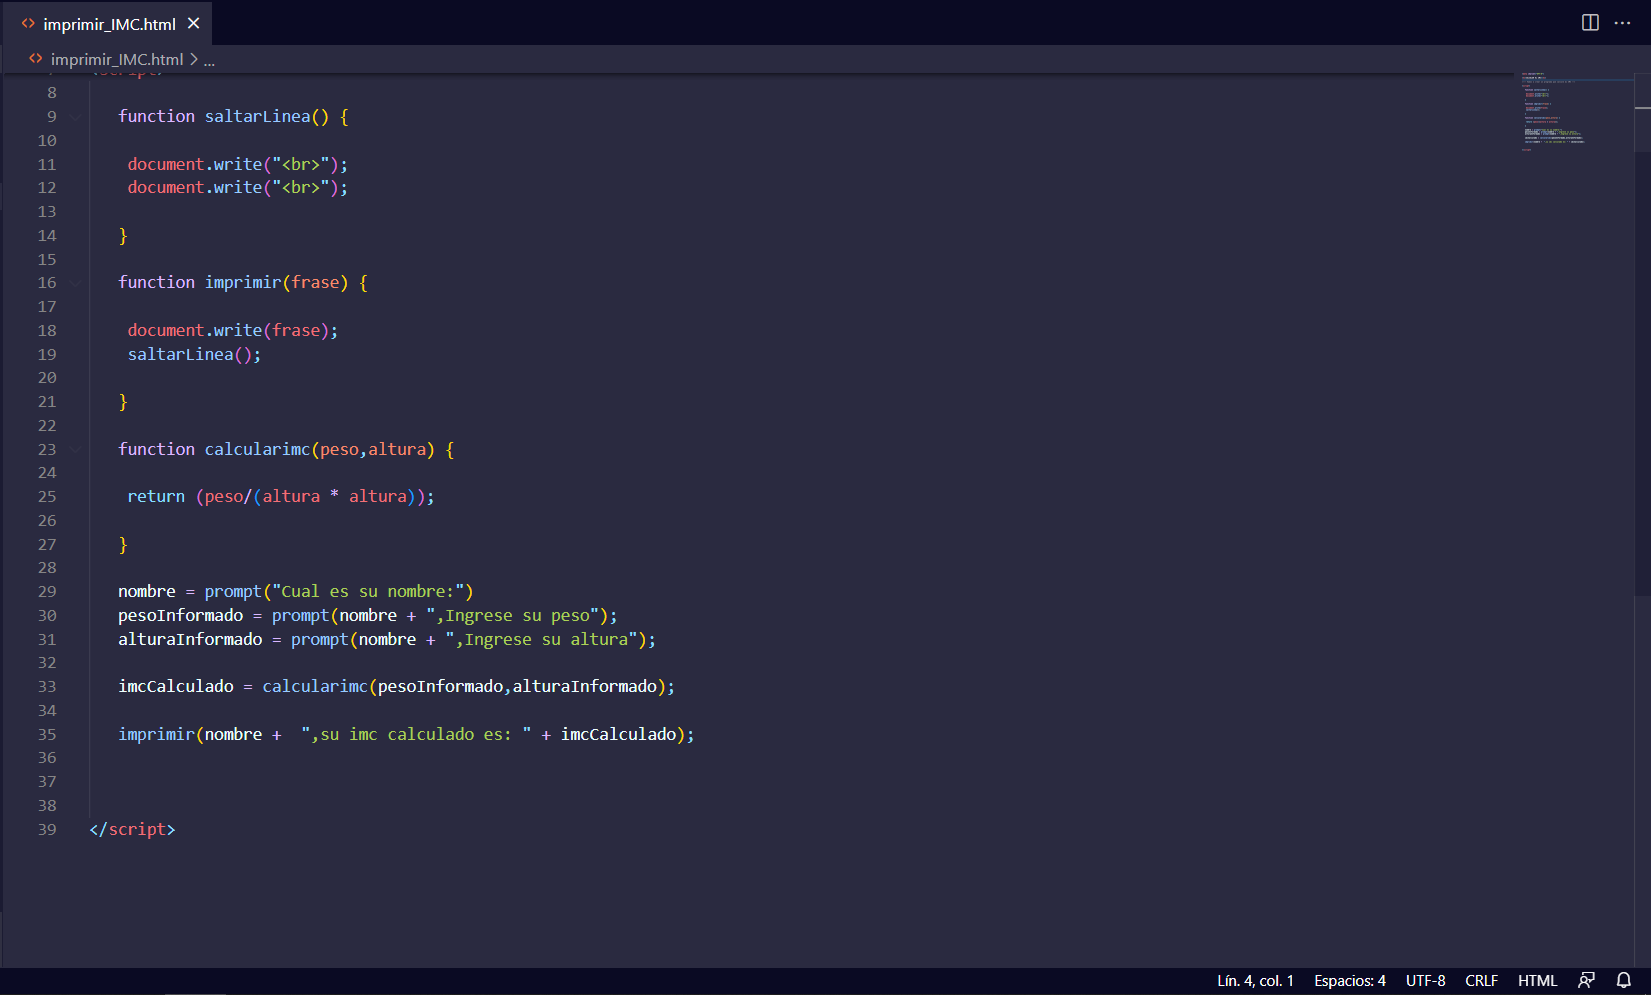Click the Split Editor icon
The image size is (1651, 995).
(x=1590, y=23)
